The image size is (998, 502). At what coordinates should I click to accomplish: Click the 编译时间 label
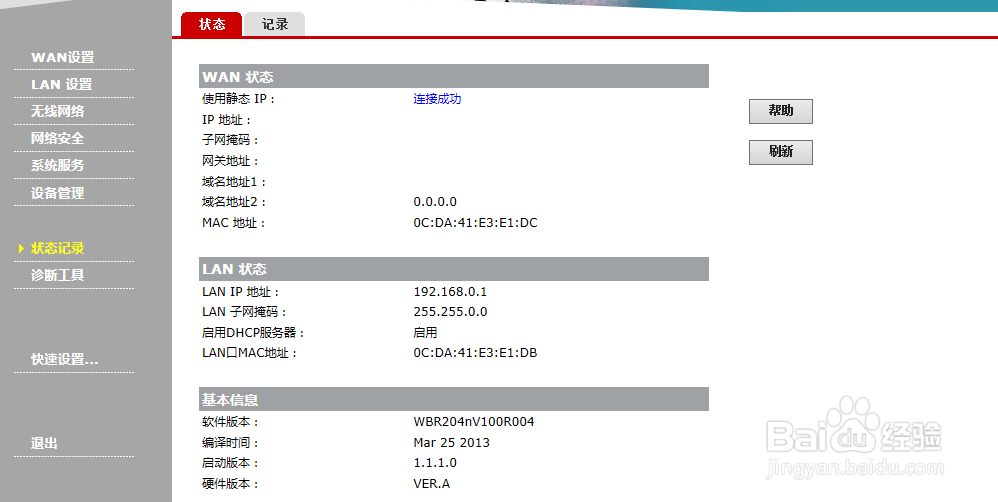click(x=230, y=443)
